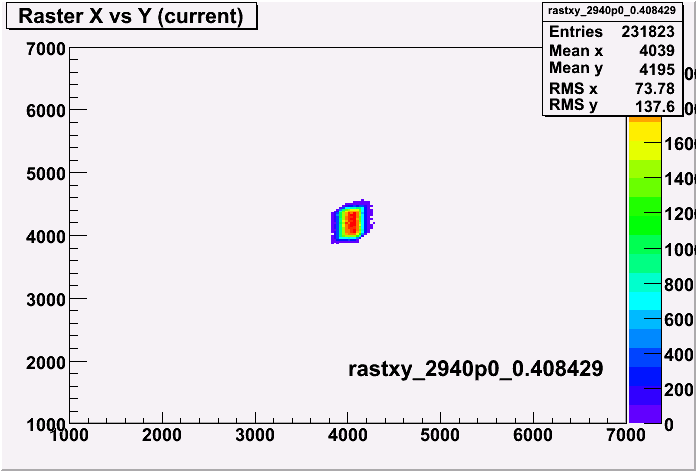
Task: Click the 7000 label on the X axis
Action: [625, 435]
